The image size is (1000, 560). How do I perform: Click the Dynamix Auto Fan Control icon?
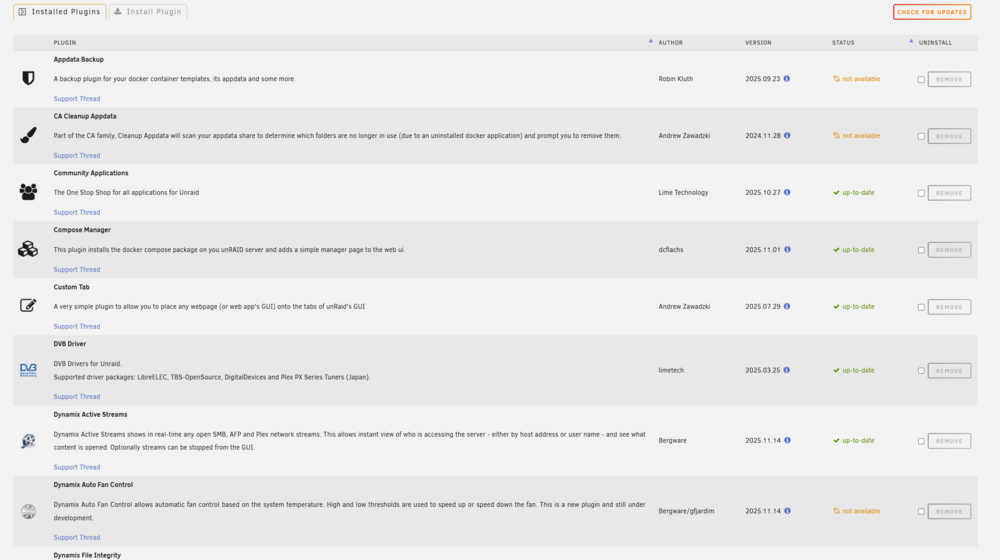pyautogui.click(x=28, y=511)
